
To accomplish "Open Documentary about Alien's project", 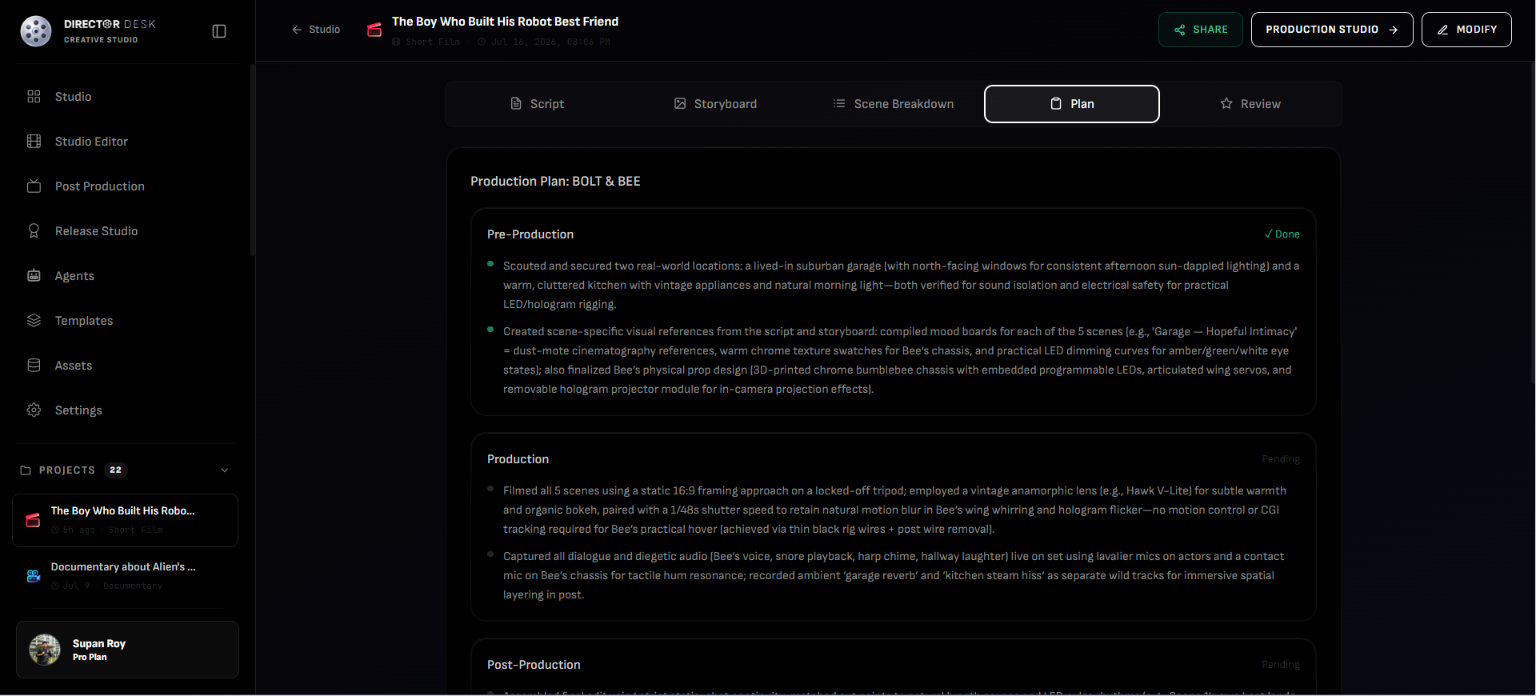I will (125, 576).
